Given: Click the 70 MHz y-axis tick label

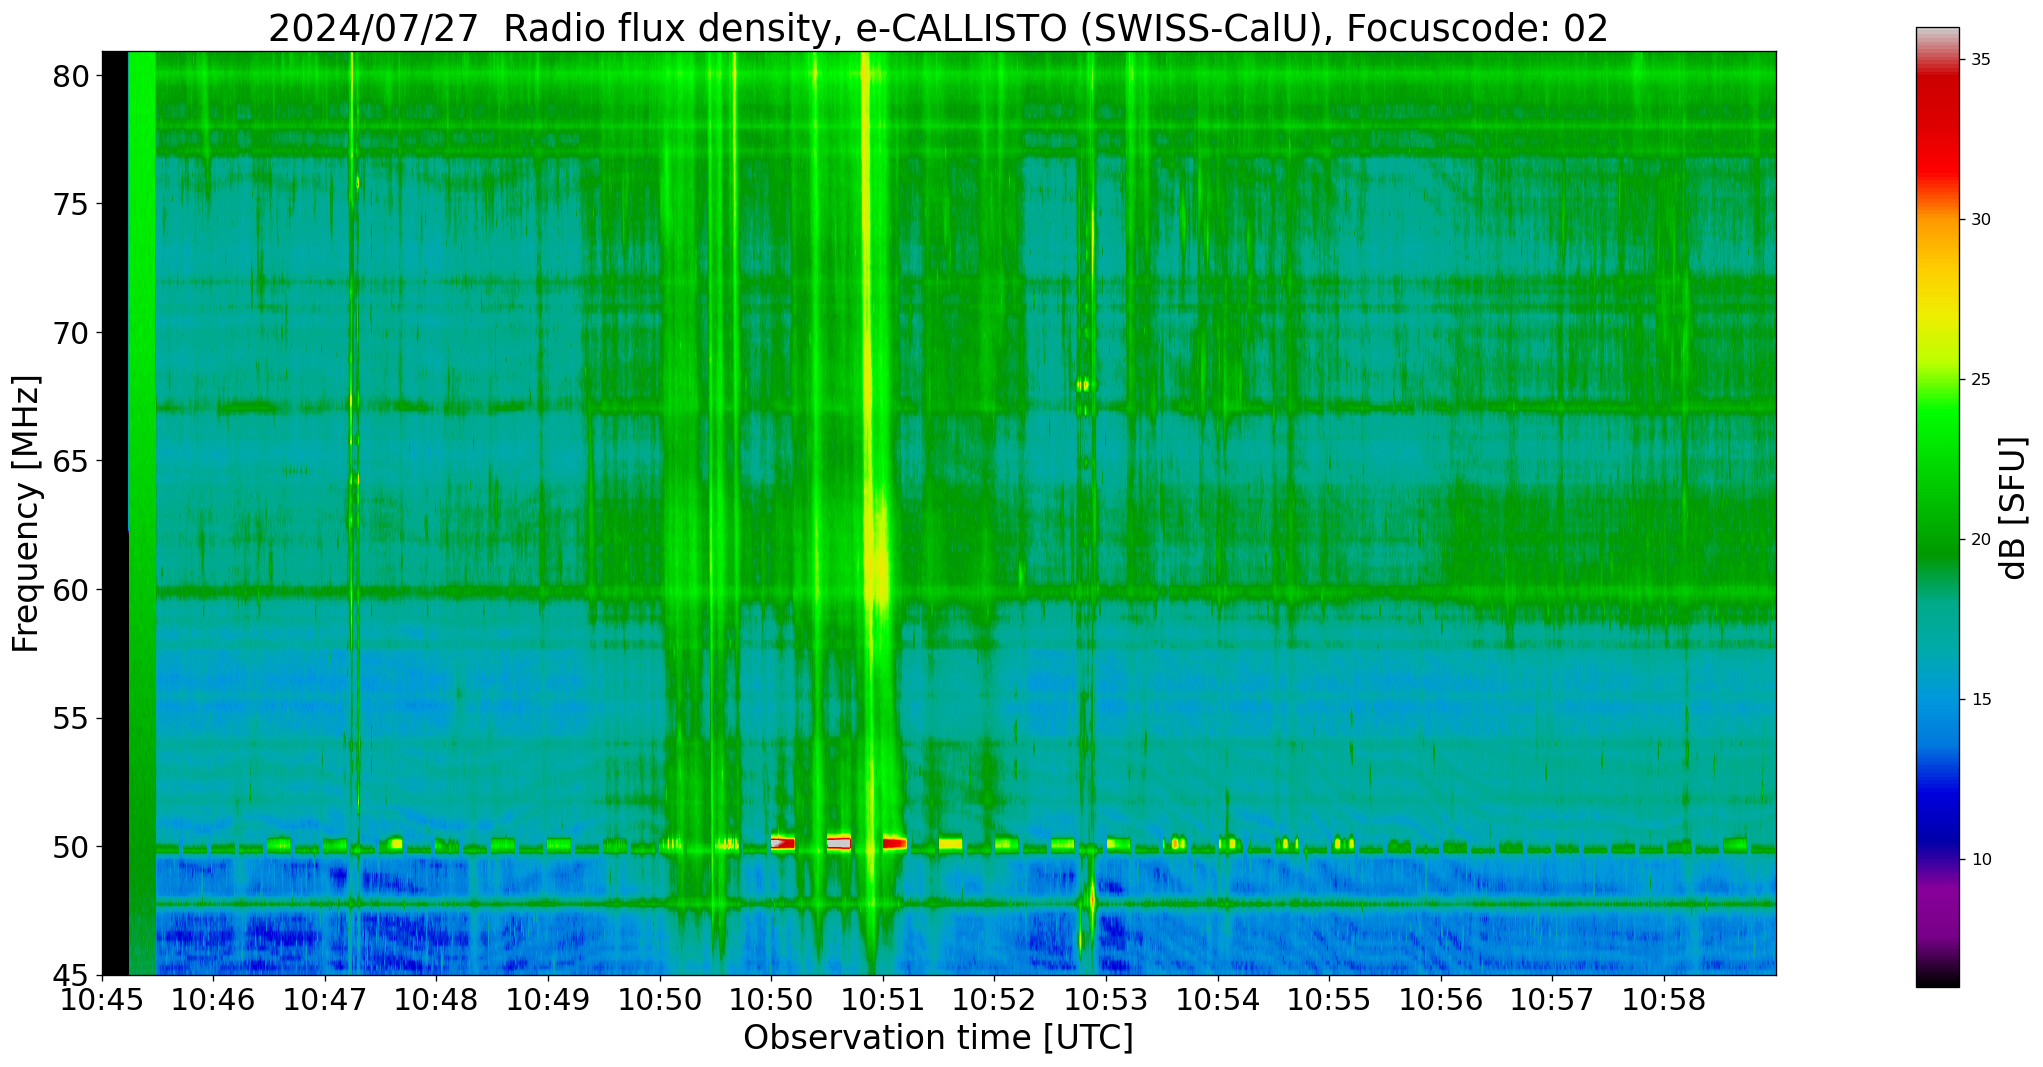Looking at the screenshot, I should coord(72,333).
